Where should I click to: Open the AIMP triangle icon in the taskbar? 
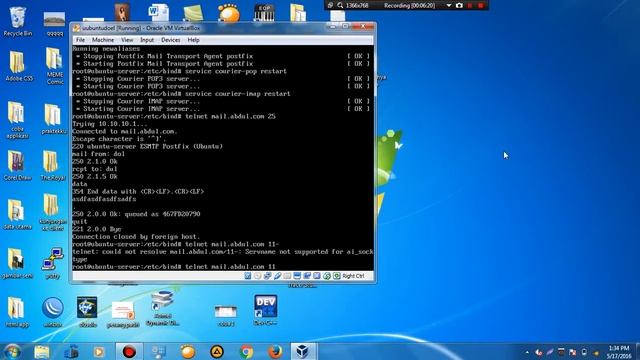[217, 351]
